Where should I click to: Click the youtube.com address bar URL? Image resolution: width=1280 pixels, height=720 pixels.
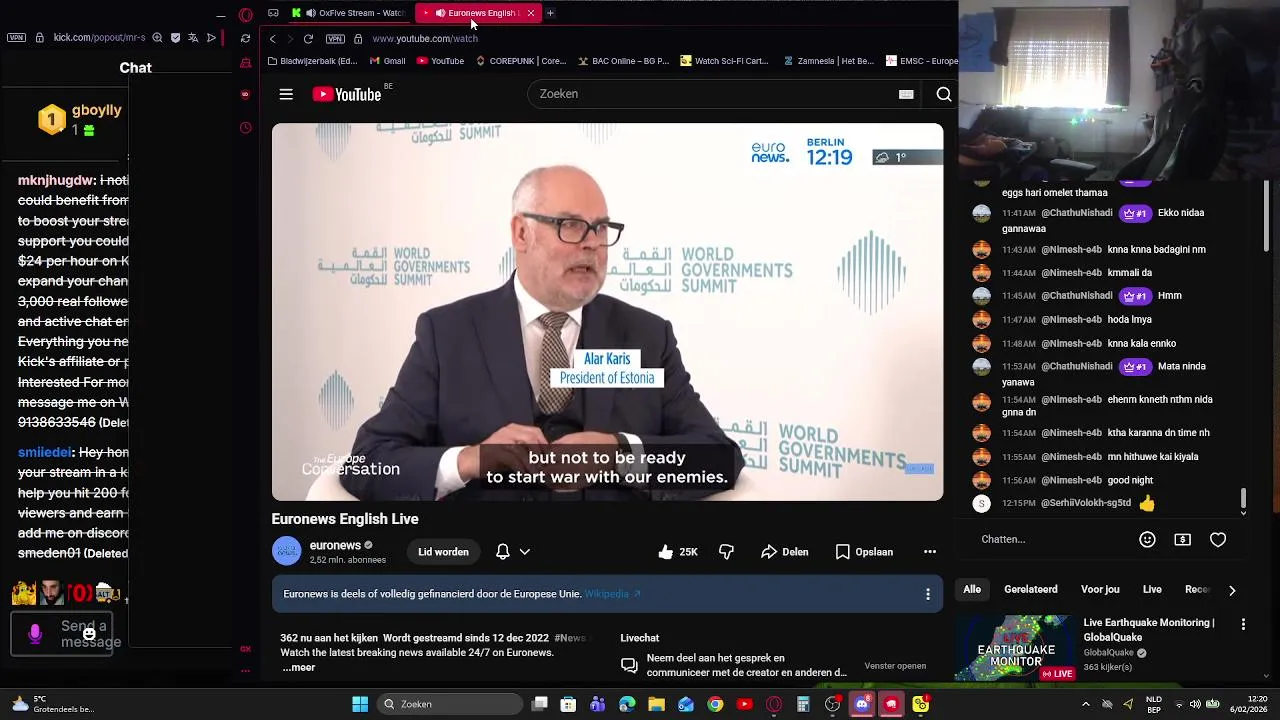coord(425,39)
